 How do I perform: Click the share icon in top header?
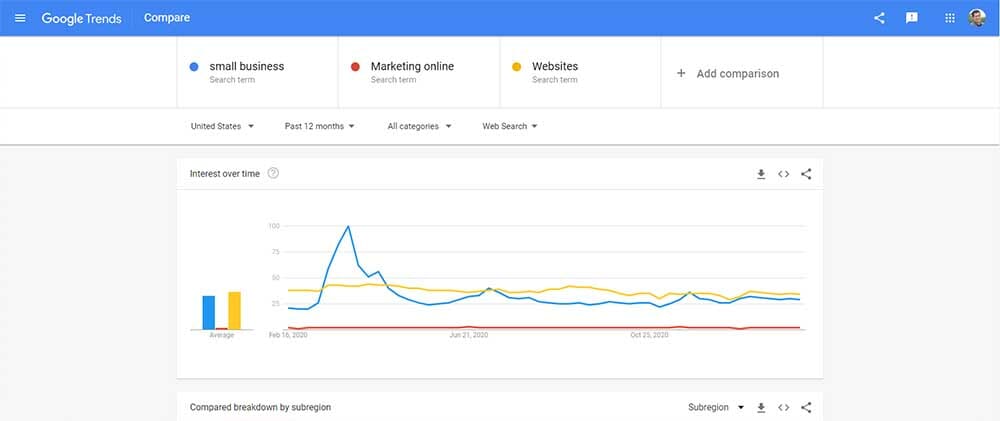(x=879, y=18)
